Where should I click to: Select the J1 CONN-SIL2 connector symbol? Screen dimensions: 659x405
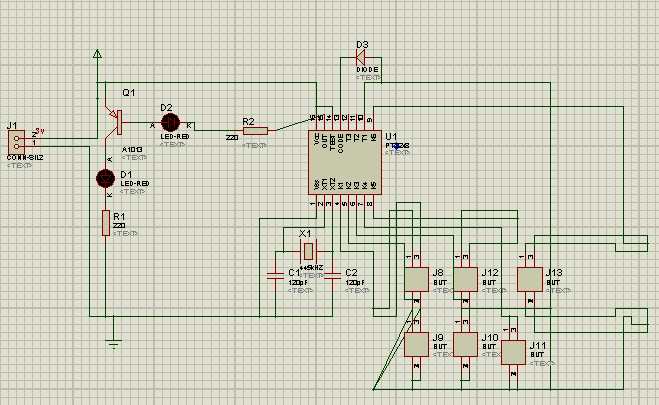click(x=16, y=142)
